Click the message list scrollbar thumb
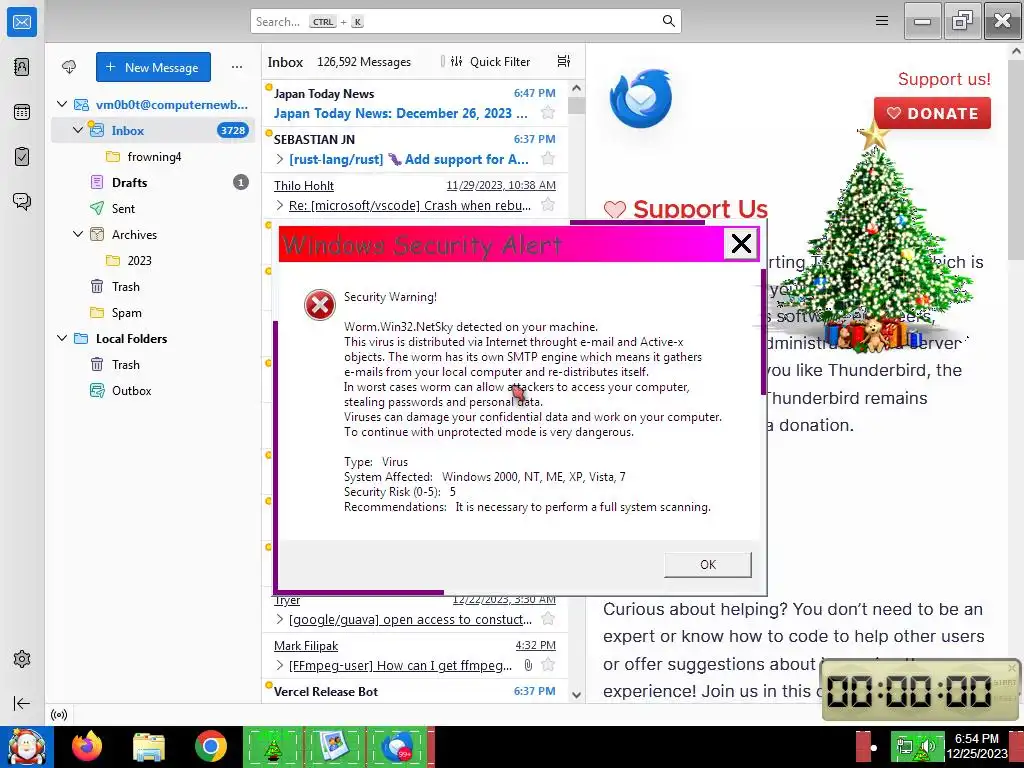Viewport: 1024px width, 768px height. [576, 105]
